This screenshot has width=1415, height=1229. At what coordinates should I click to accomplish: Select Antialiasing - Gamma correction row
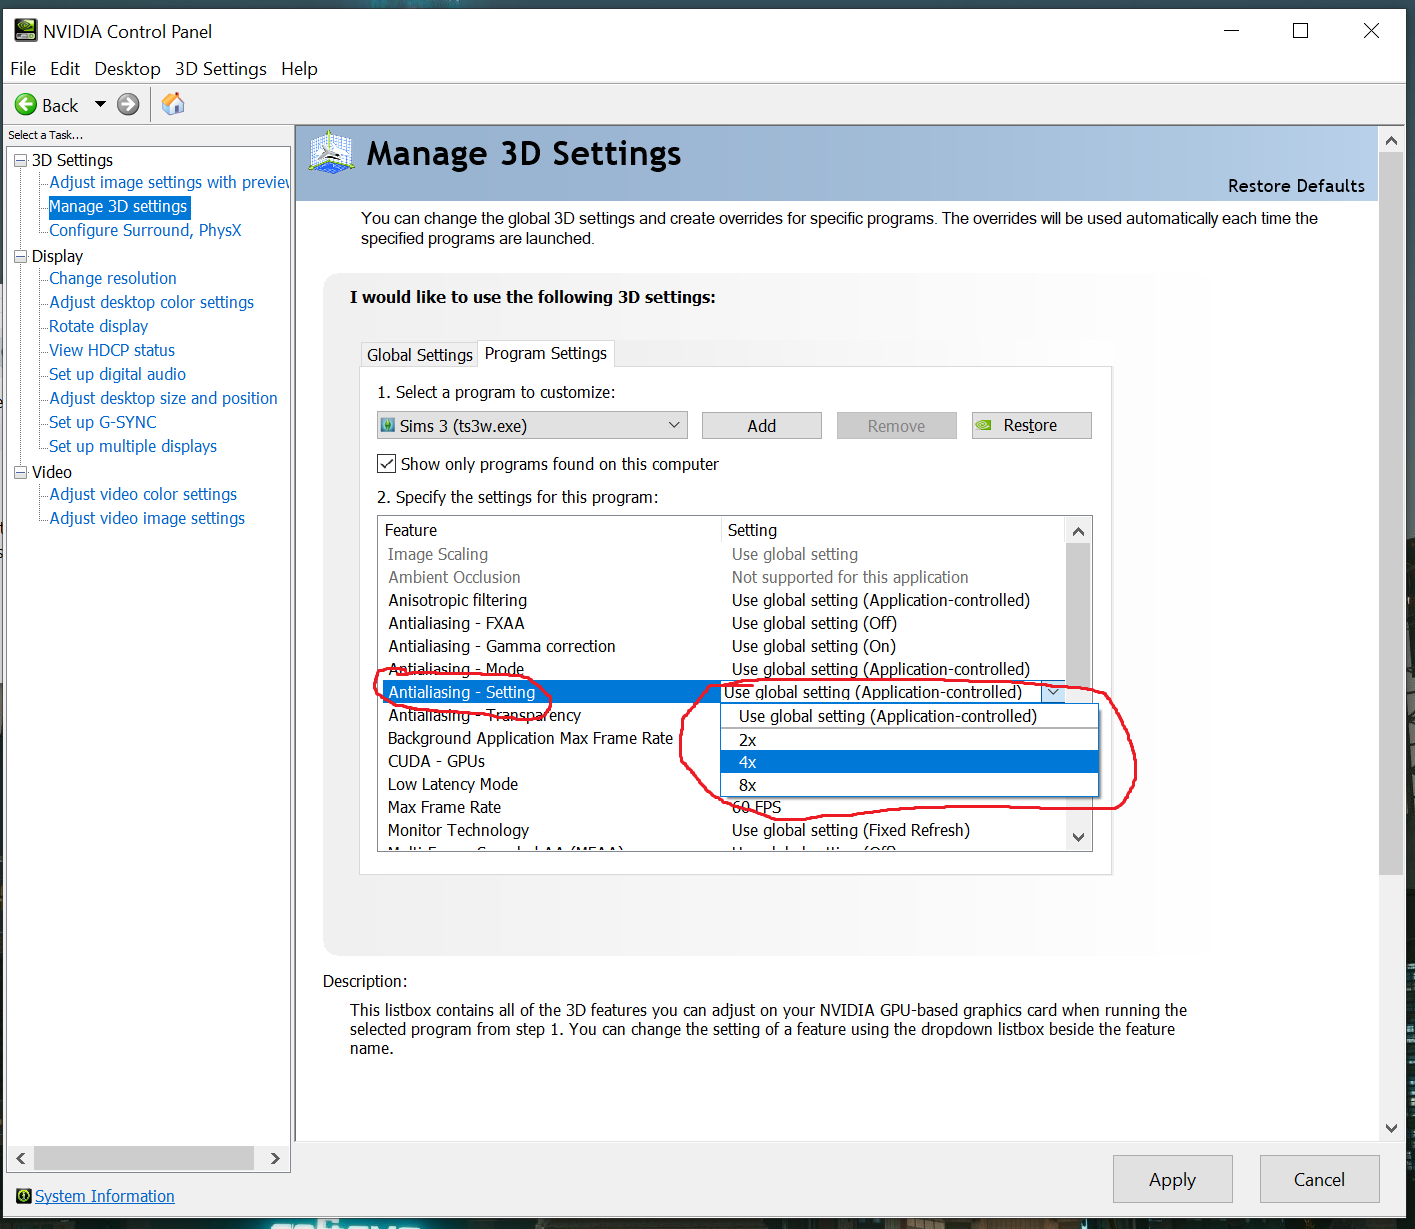coord(723,646)
